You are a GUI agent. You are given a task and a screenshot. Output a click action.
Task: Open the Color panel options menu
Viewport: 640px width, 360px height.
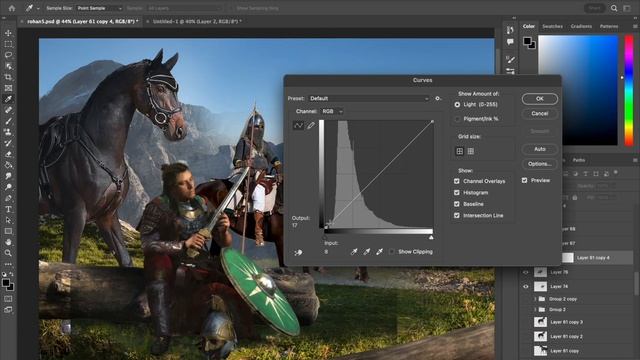tap(635, 26)
